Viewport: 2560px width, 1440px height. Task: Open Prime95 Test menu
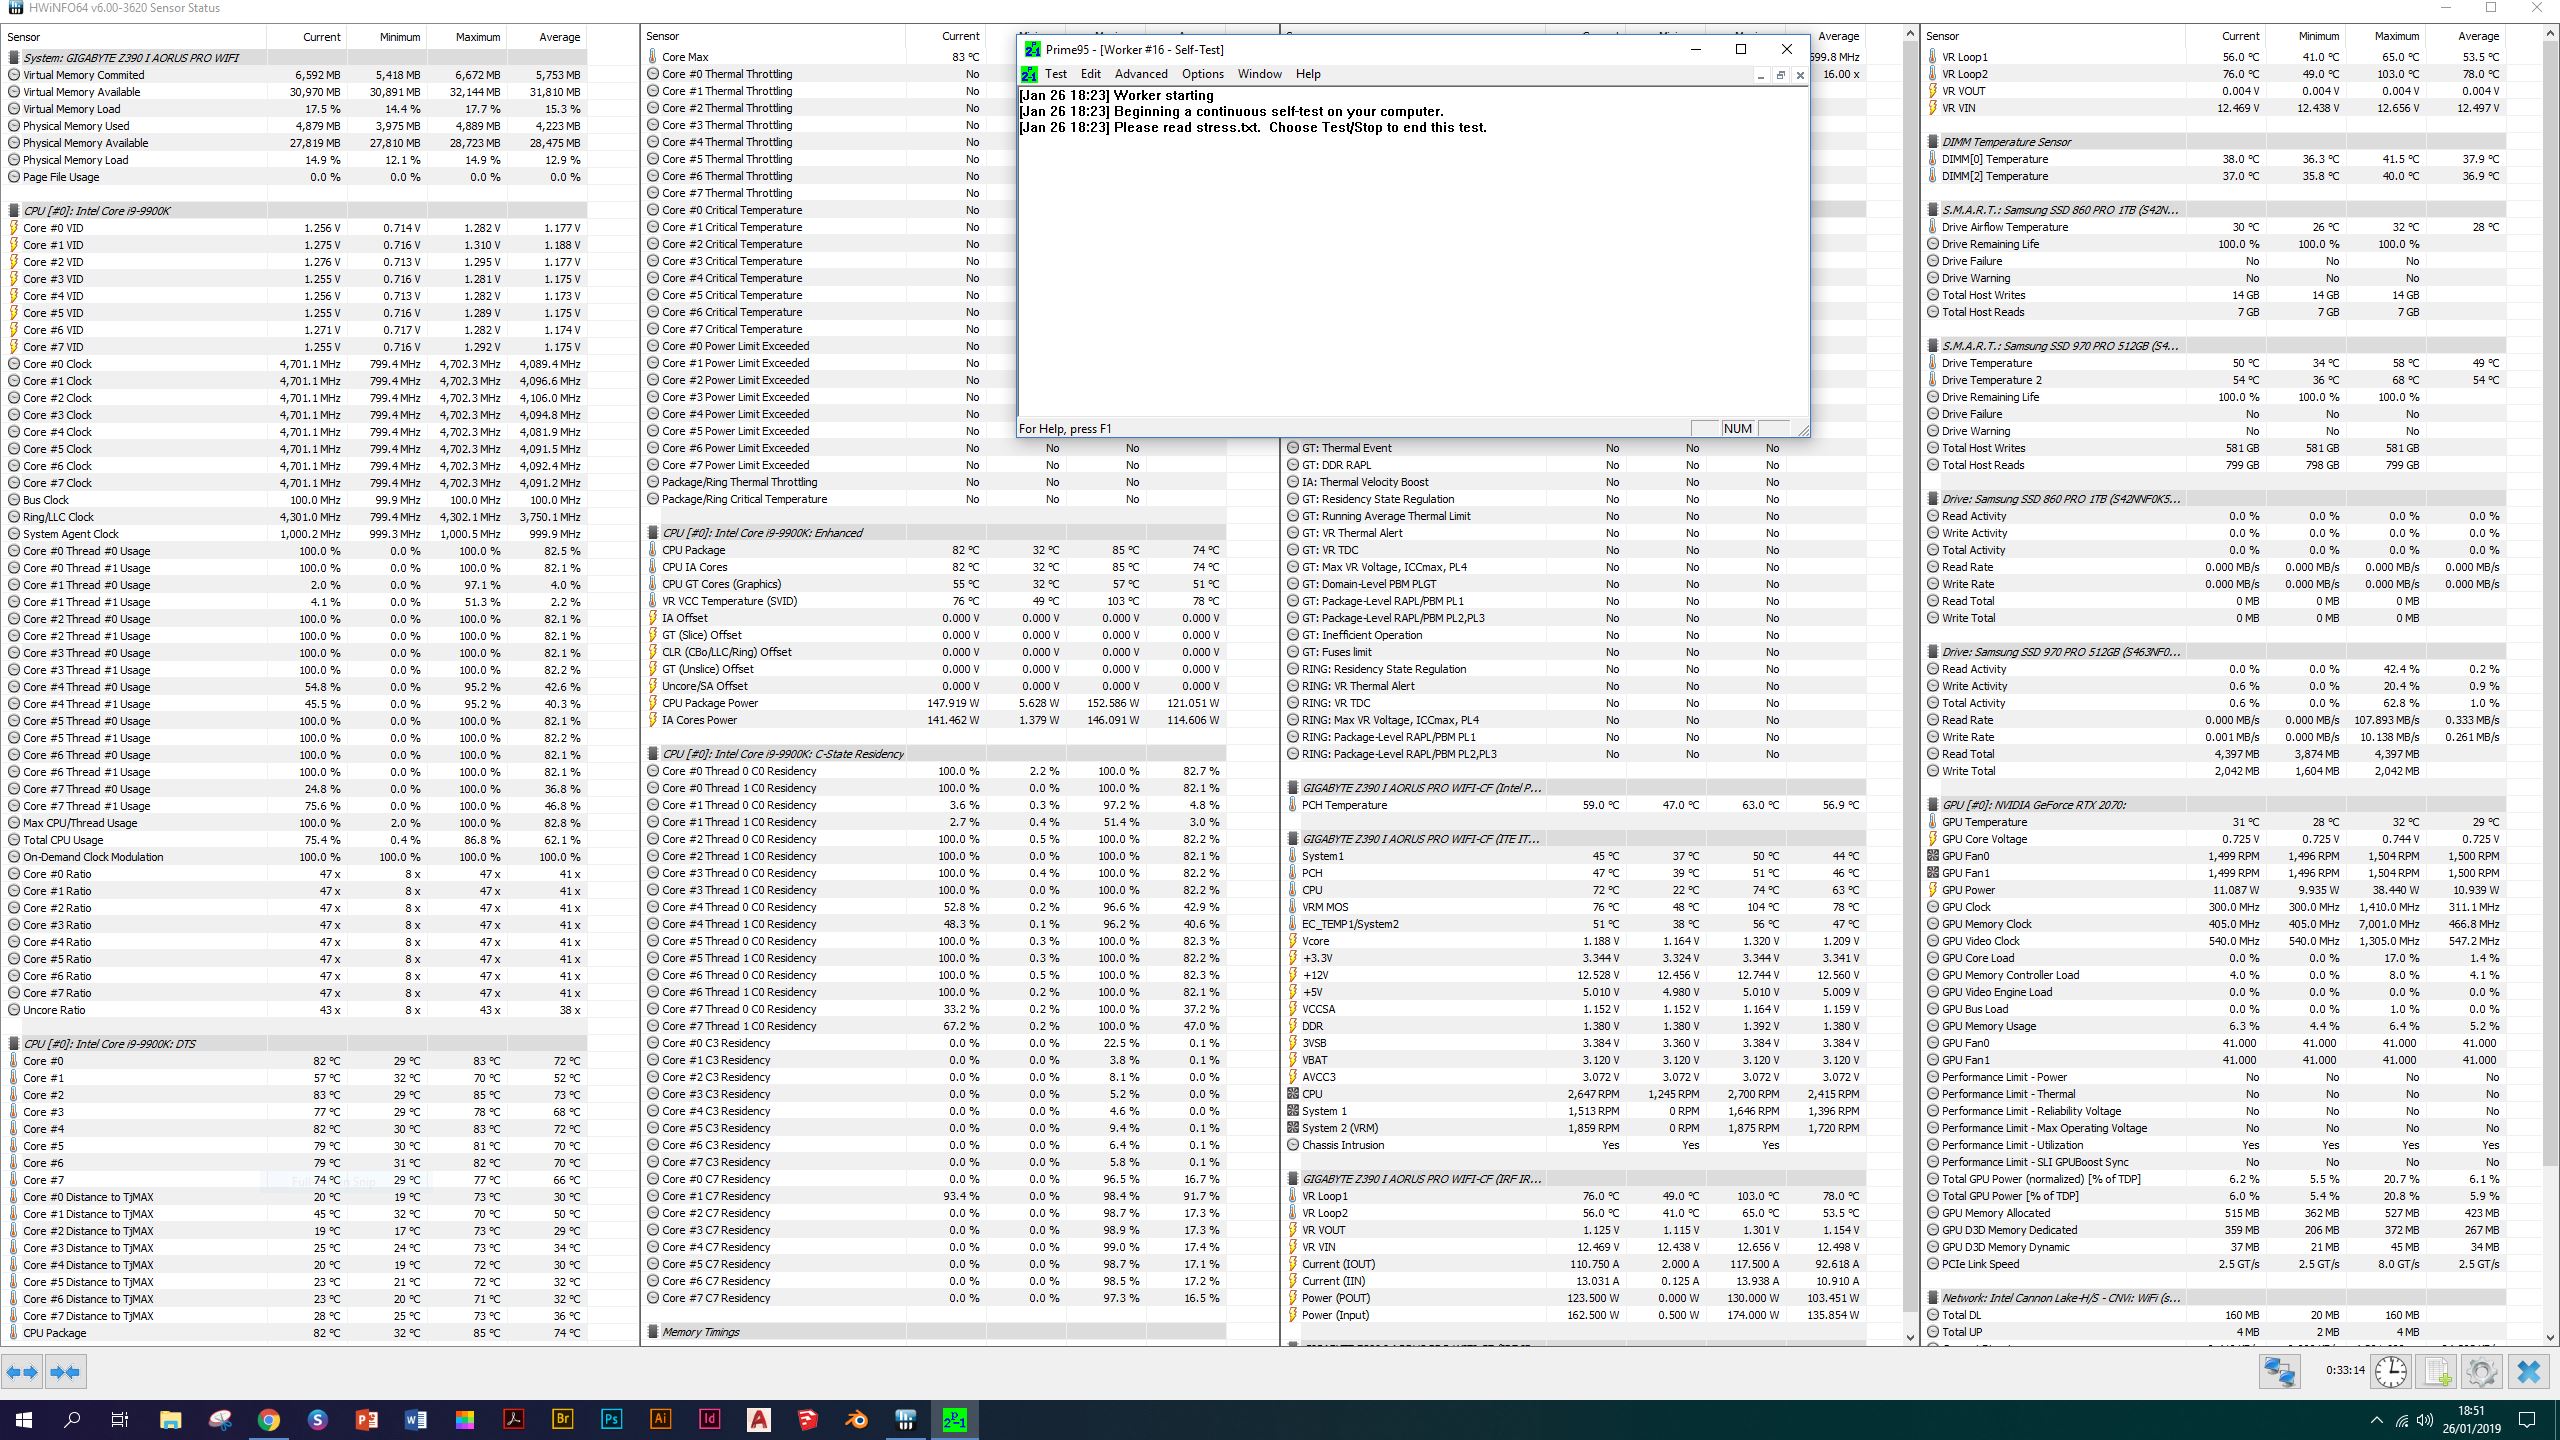click(1055, 74)
